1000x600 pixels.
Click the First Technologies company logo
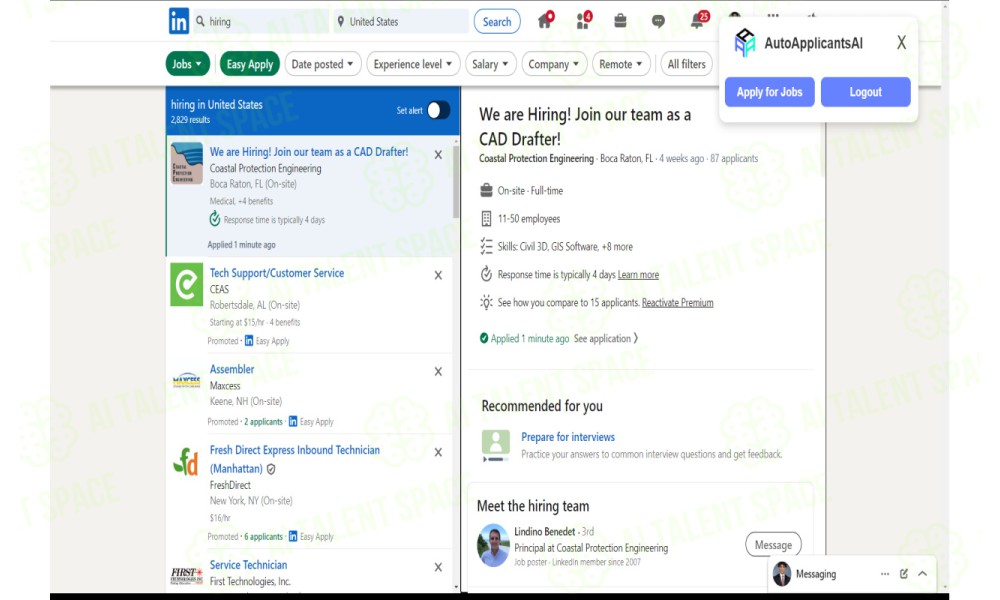[187, 575]
